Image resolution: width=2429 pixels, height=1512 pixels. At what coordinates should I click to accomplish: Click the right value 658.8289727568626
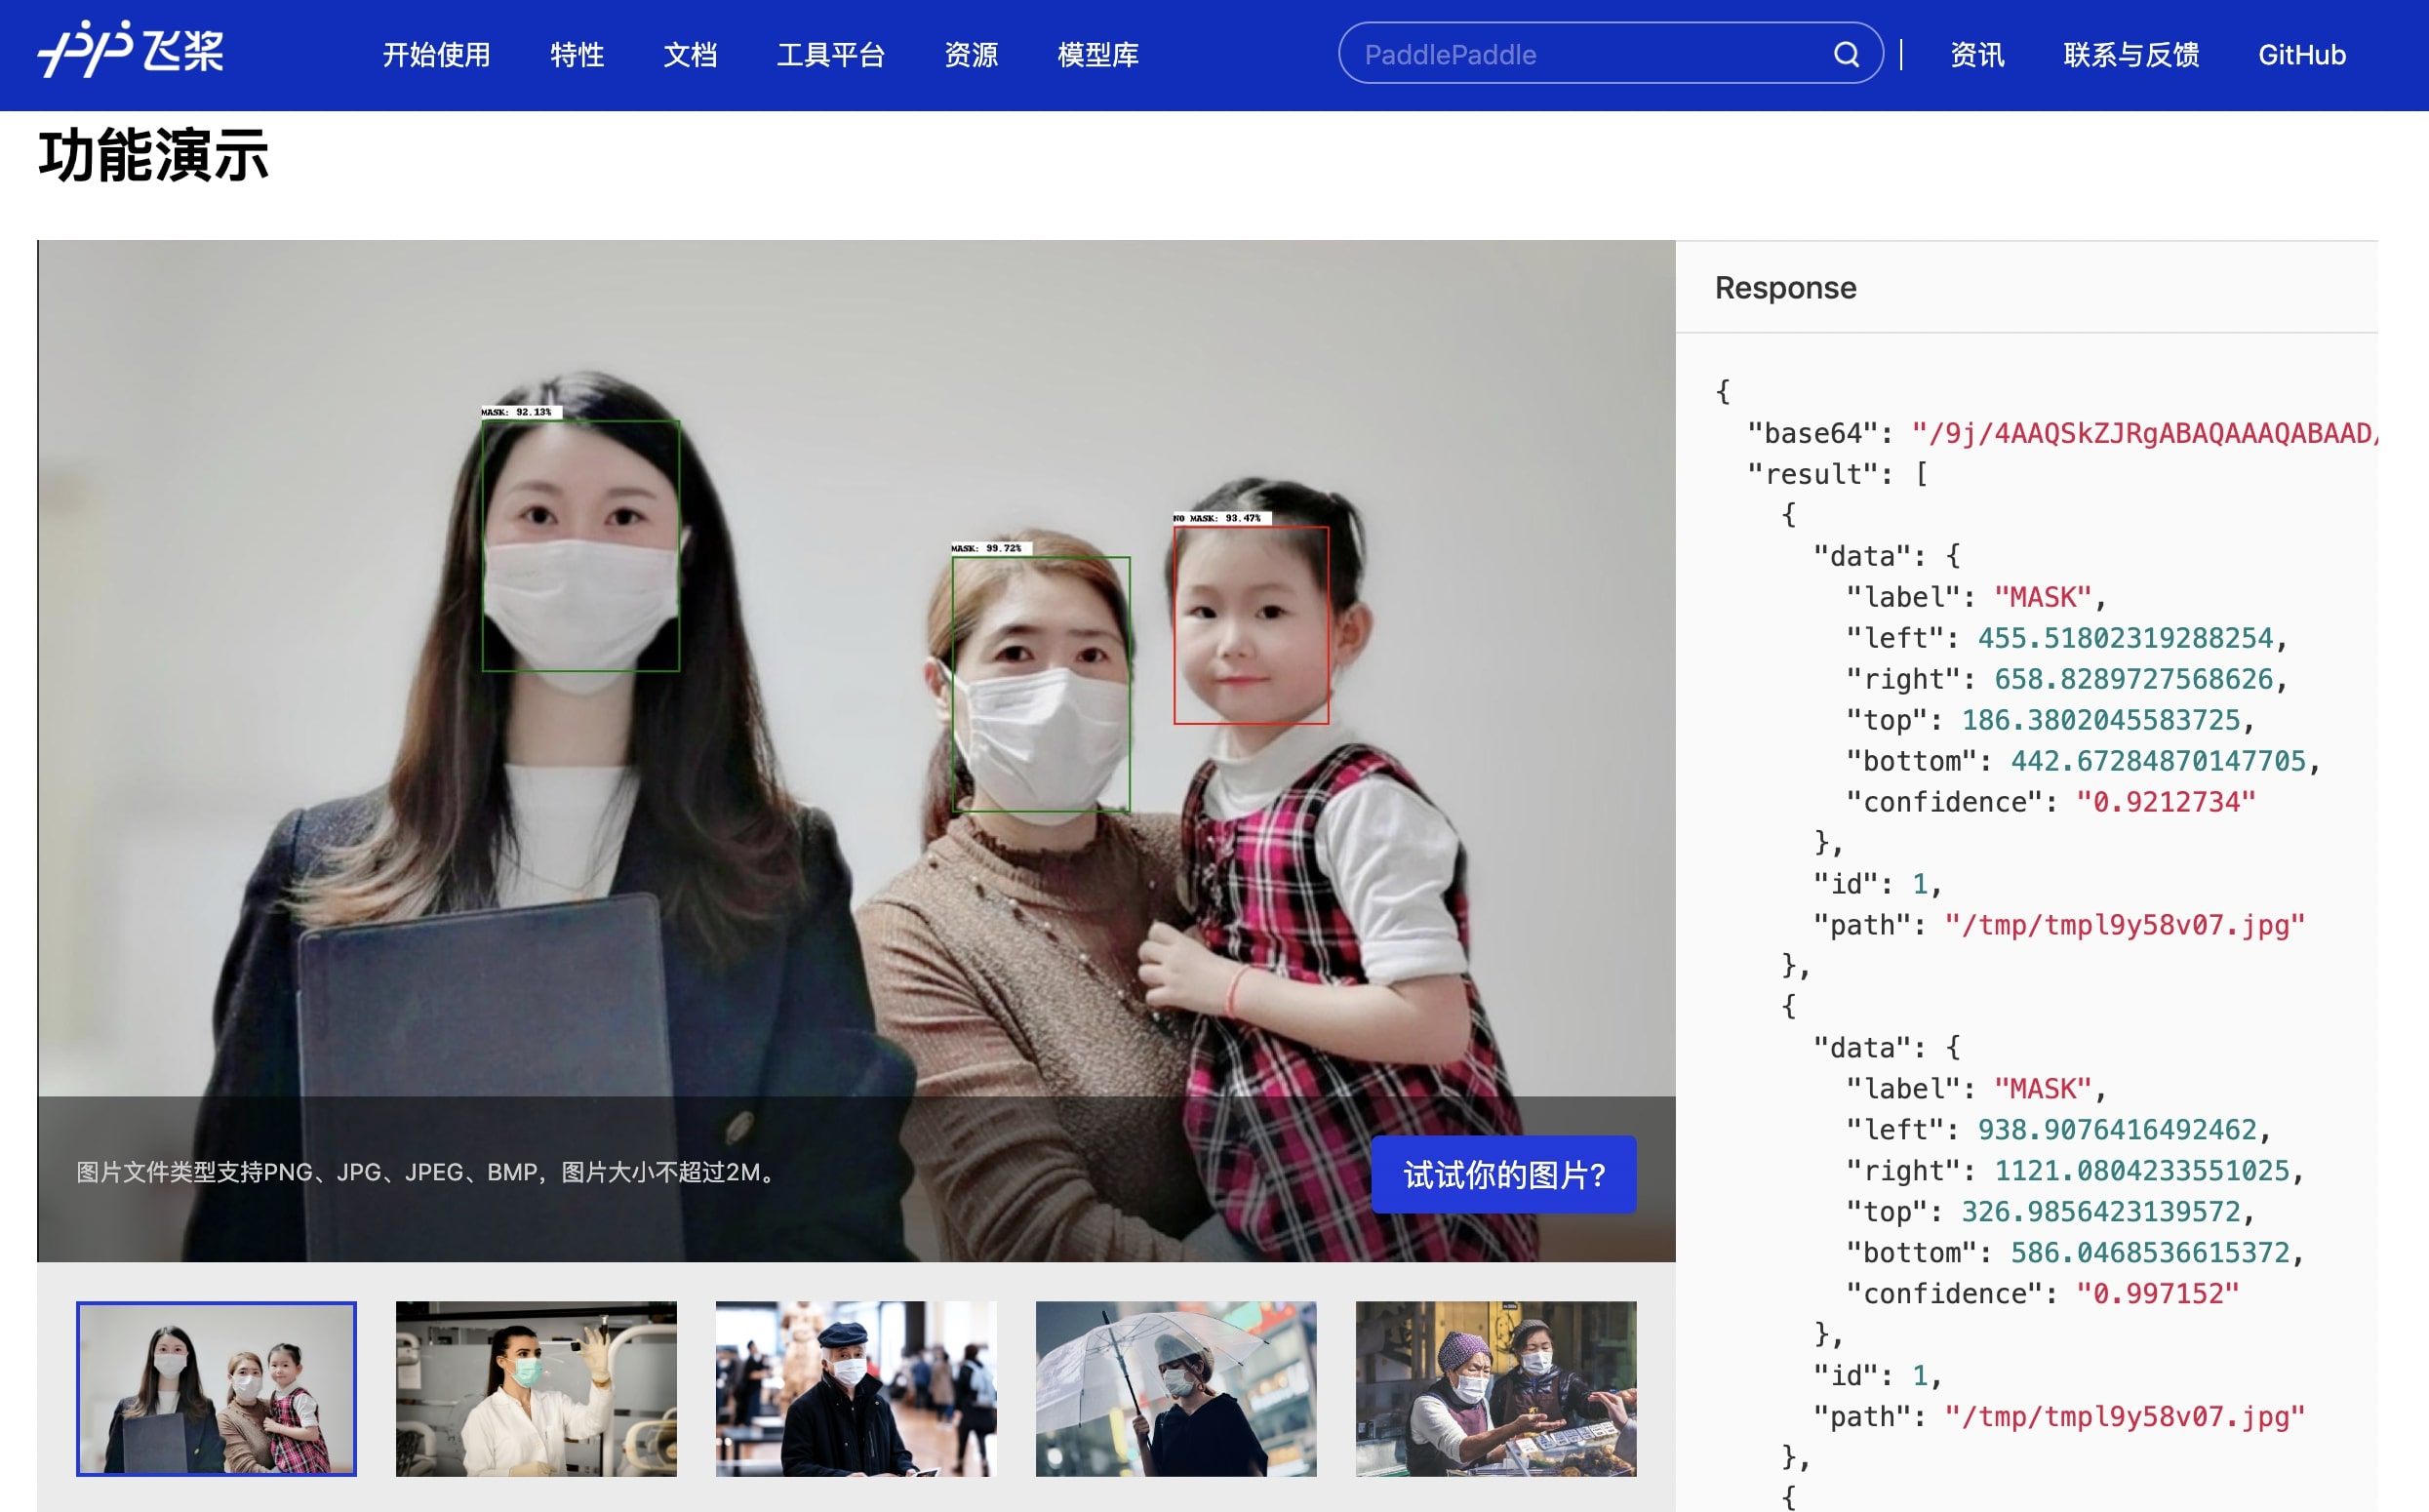(2133, 679)
